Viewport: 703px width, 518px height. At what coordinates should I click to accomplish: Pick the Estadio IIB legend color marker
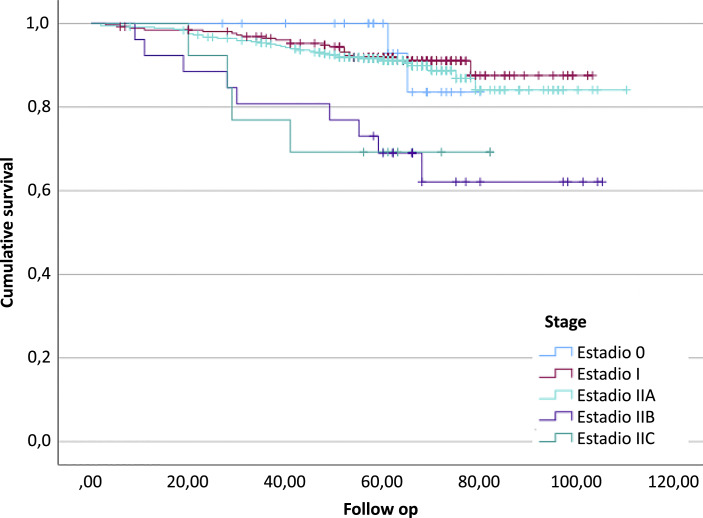554,416
